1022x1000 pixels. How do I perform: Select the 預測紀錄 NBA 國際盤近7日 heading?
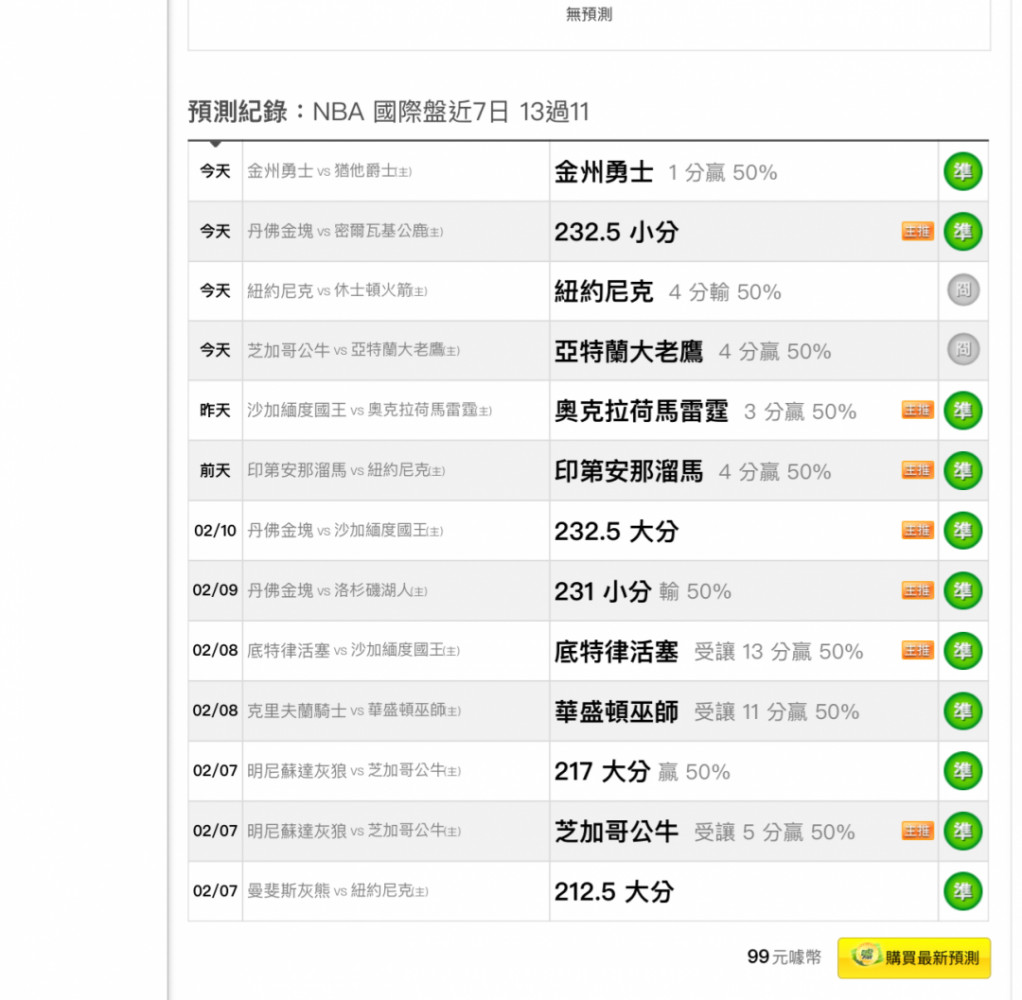pyautogui.click(x=388, y=112)
